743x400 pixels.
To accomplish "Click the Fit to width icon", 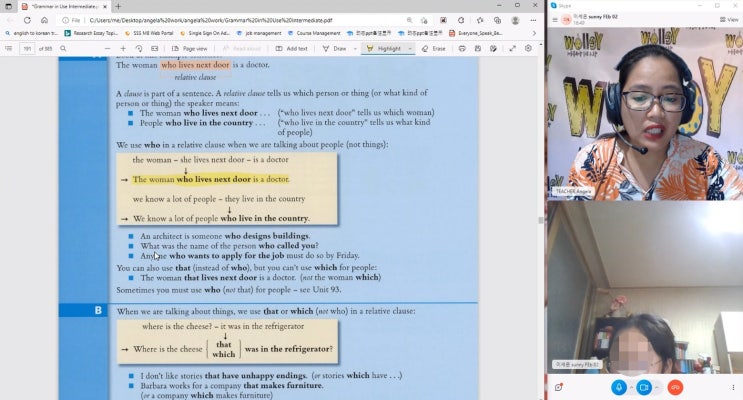I will pos(154,48).
